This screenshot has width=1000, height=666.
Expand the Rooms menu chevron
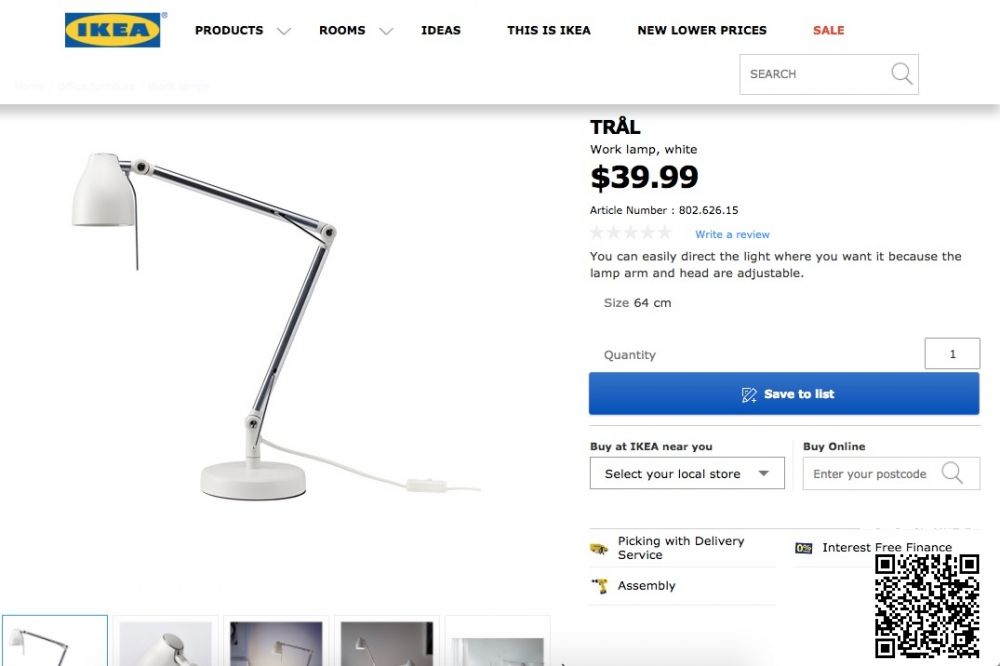[x=387, y=31]
